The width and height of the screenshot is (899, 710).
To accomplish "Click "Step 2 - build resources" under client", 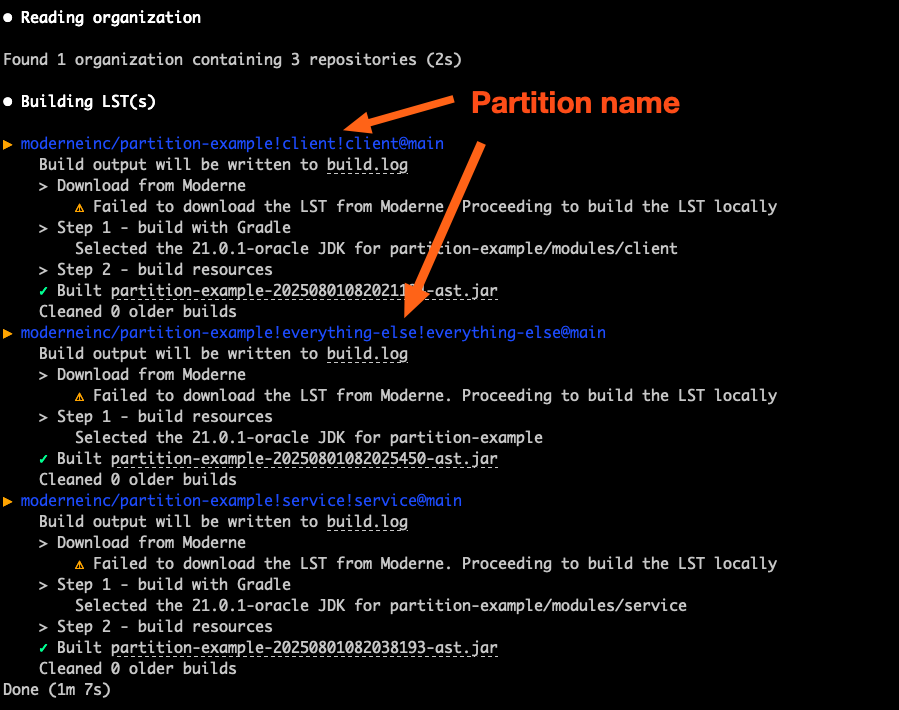I will (x=165, y=270).
